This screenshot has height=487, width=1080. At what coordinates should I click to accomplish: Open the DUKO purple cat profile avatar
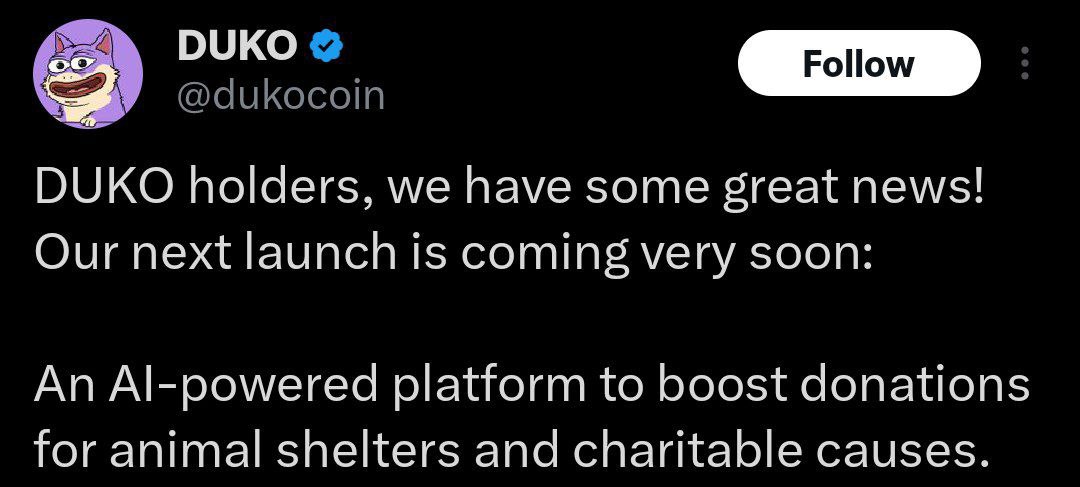click(x=87, y=74)
